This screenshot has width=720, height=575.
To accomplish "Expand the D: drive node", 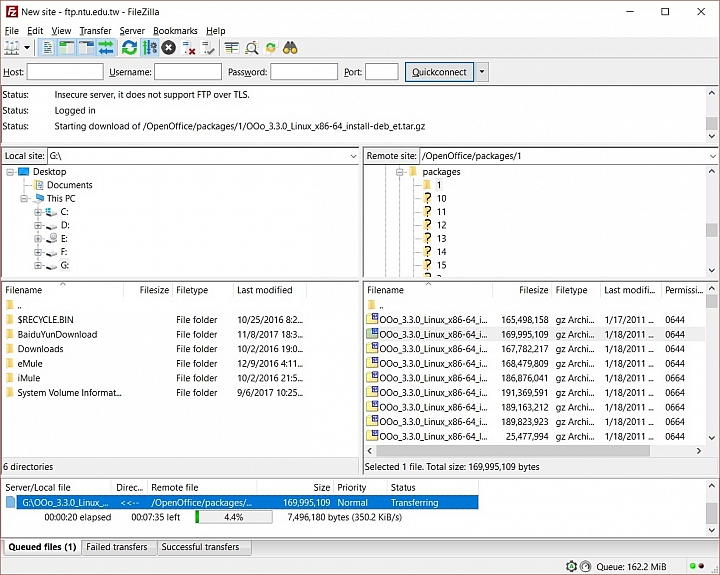I will (x=38, y=225).
